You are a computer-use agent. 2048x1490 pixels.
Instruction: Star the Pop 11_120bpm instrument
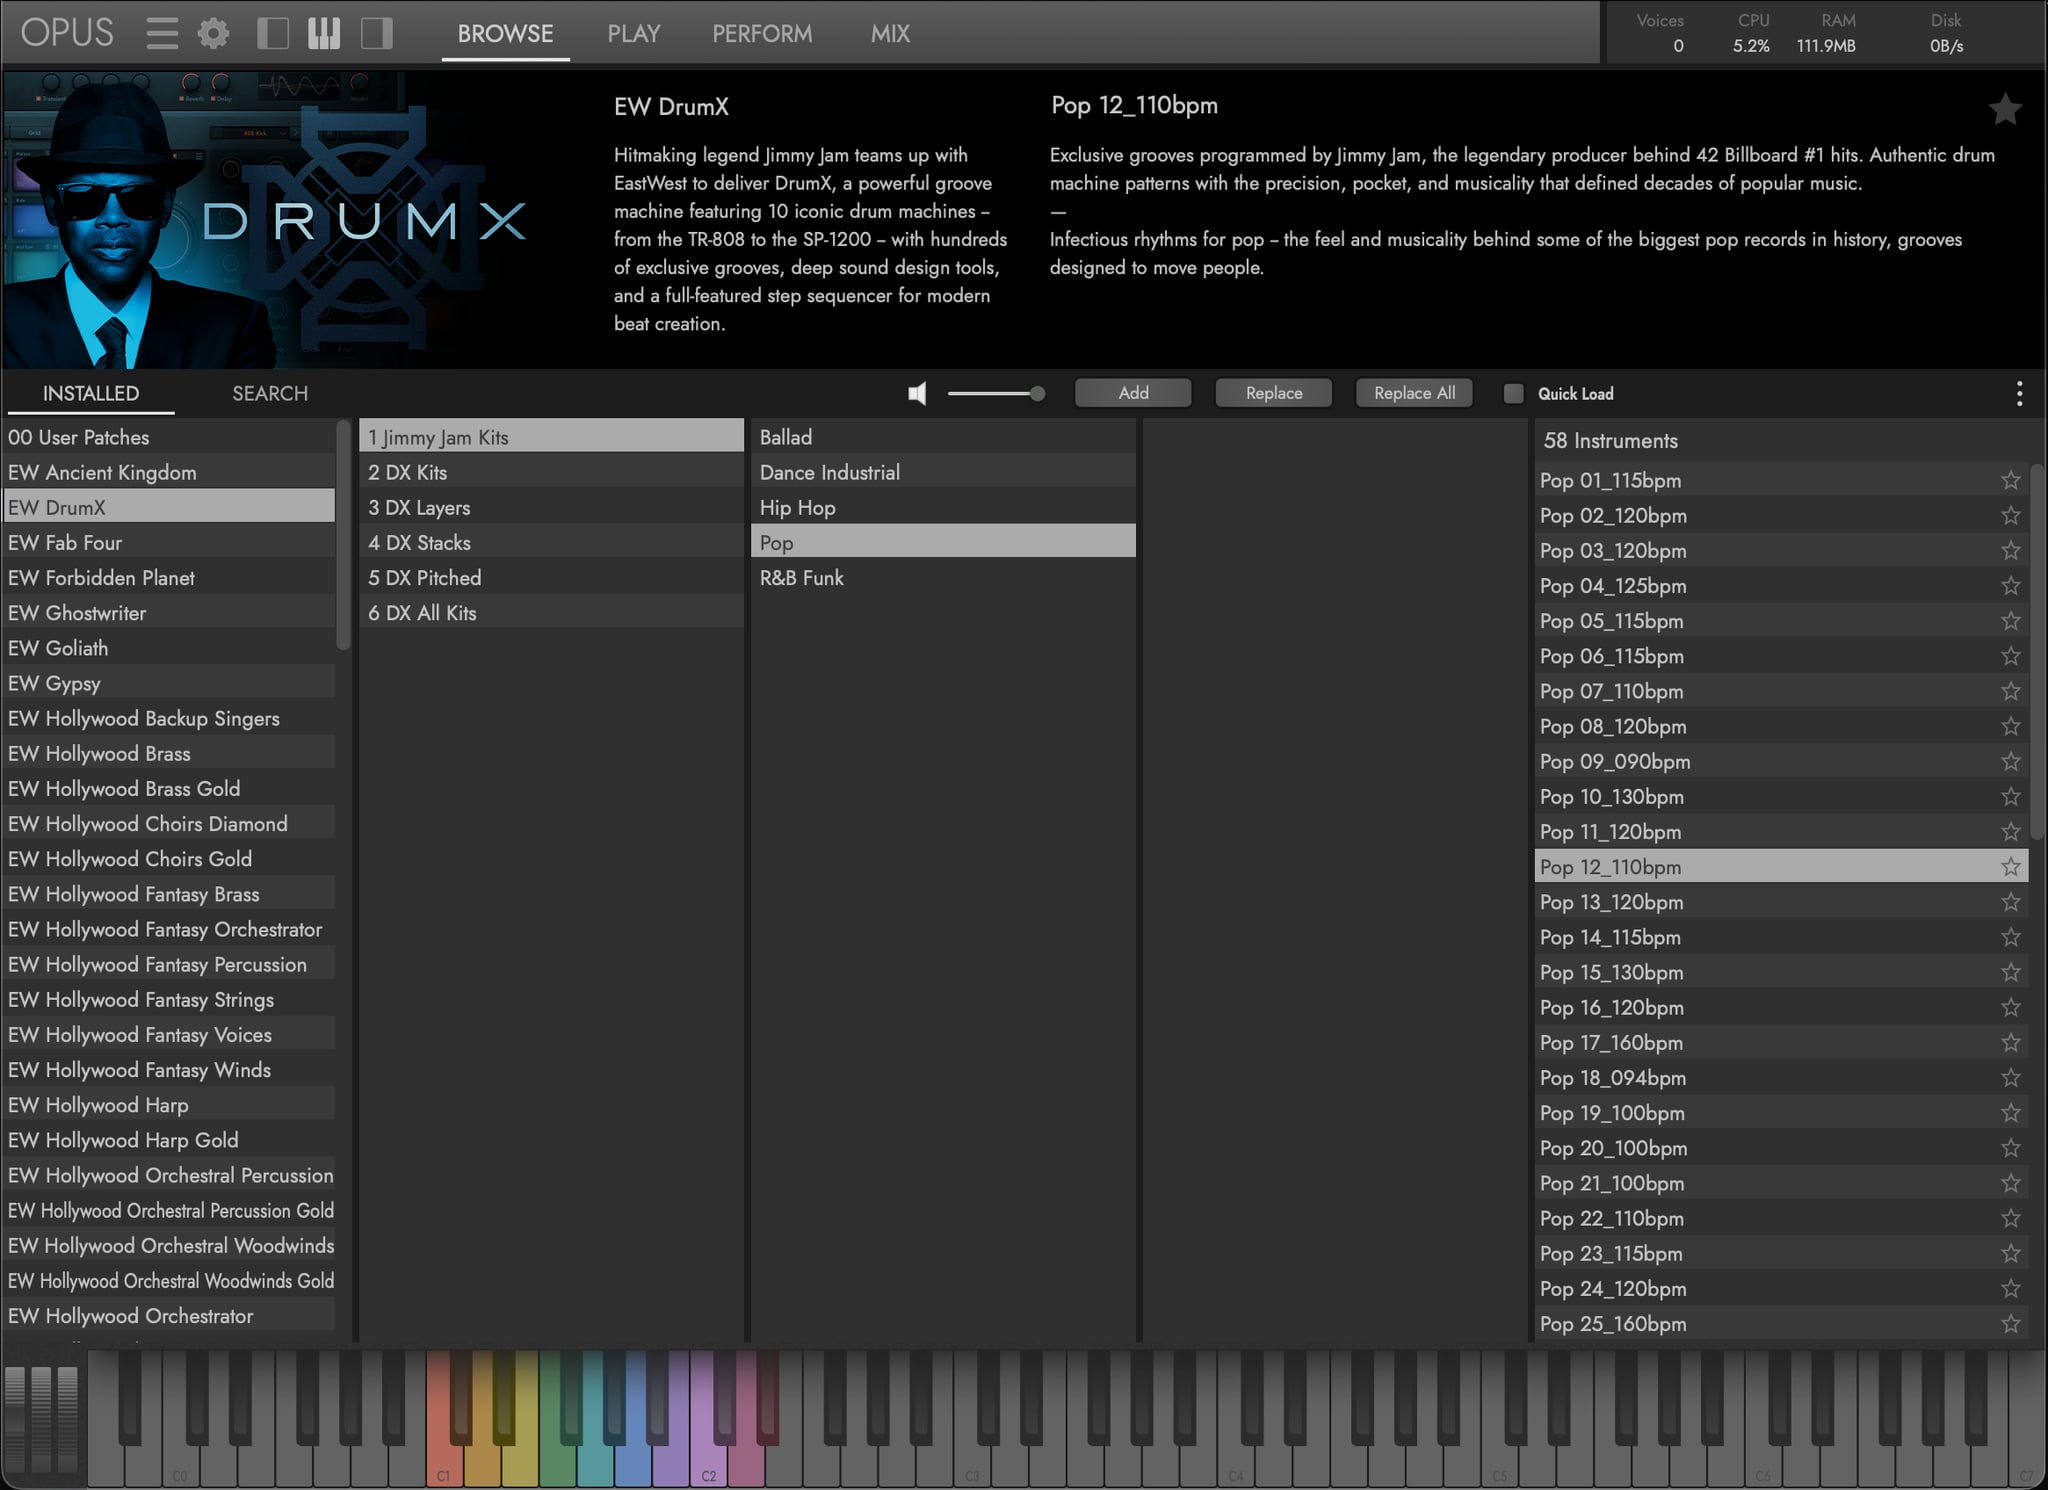coord(2011,832)
